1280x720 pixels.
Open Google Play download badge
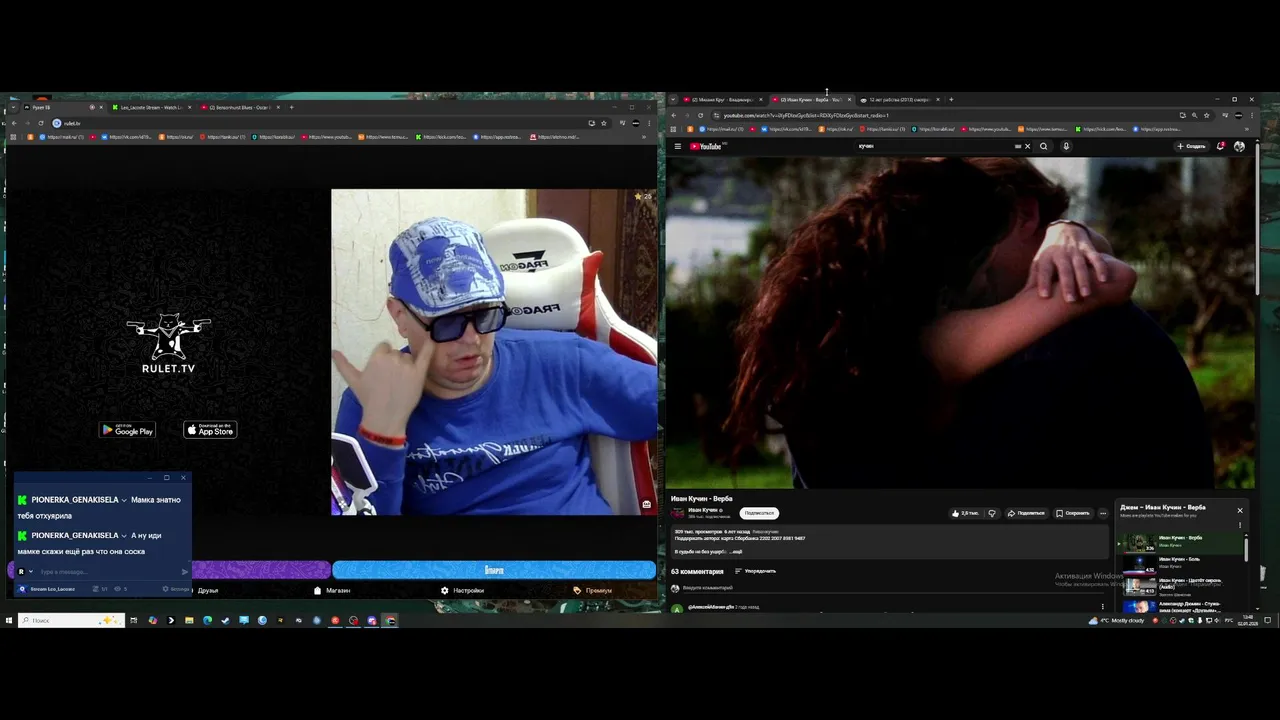[x=127, y=430]
